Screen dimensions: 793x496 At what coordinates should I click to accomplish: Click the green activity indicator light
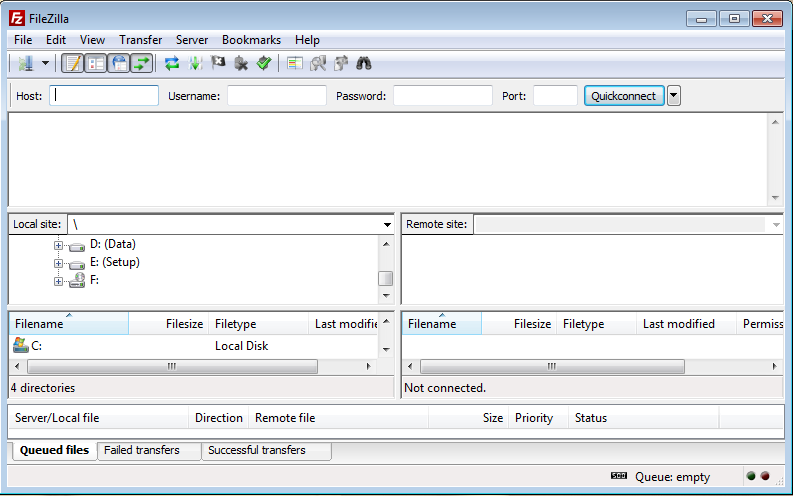751,476
